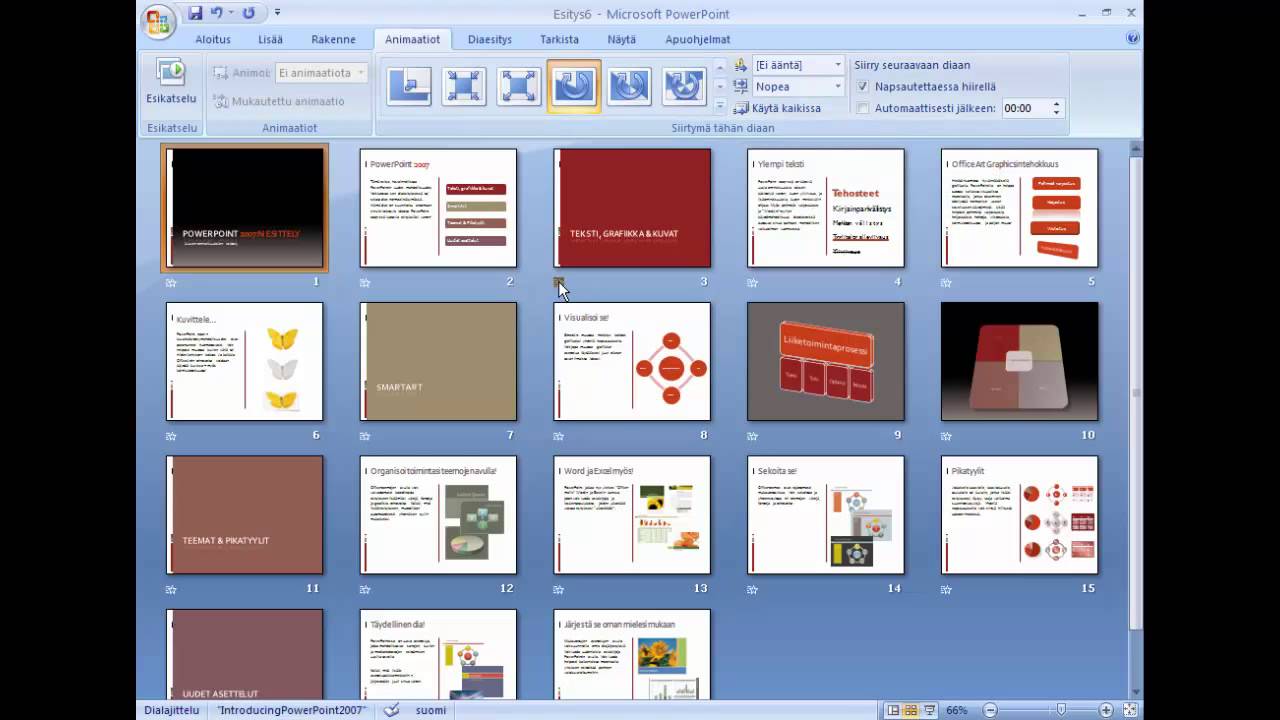Select slide 9 Liiketoimintaprosessi thumbnail
1280x720 pixels.
click(826, 361)
